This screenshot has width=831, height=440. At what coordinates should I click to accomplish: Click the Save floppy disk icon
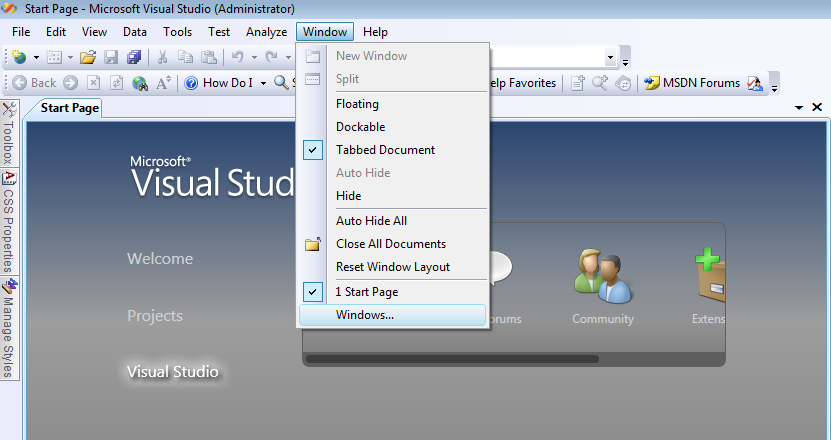tap(111, 57)
